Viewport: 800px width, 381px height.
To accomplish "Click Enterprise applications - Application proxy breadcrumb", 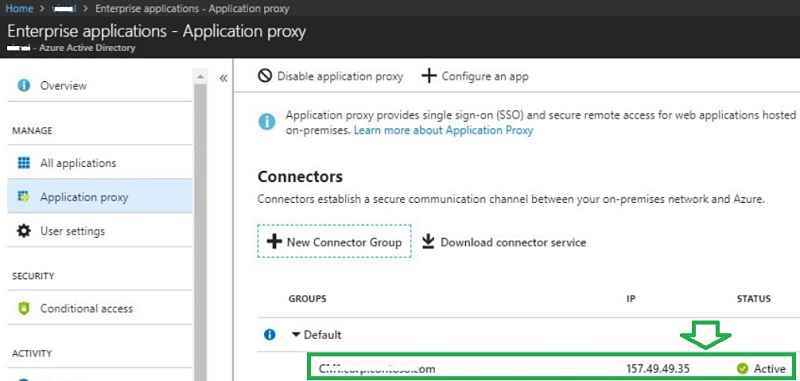I will click(x=192, y=9).
